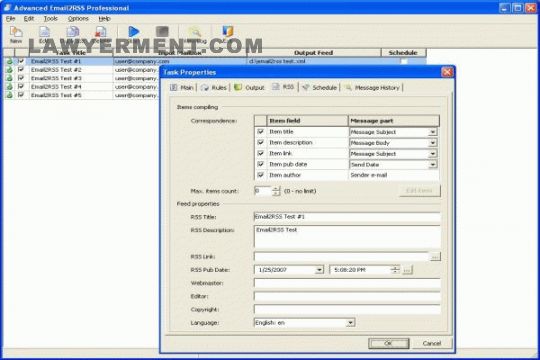Click browse button beside RSS Link field

pyautogui.click(x=435, y=257)
